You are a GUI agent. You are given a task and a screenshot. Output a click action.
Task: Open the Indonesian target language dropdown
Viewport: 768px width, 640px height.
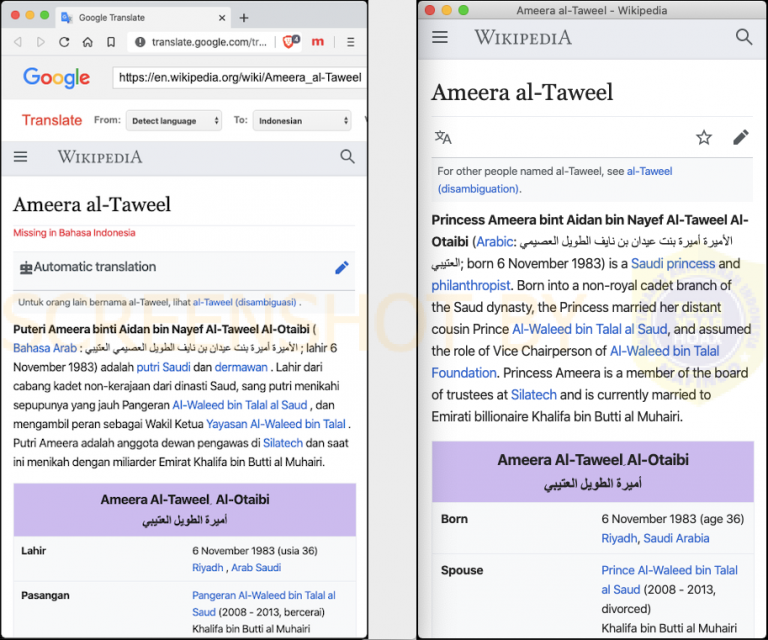point(302,120)
